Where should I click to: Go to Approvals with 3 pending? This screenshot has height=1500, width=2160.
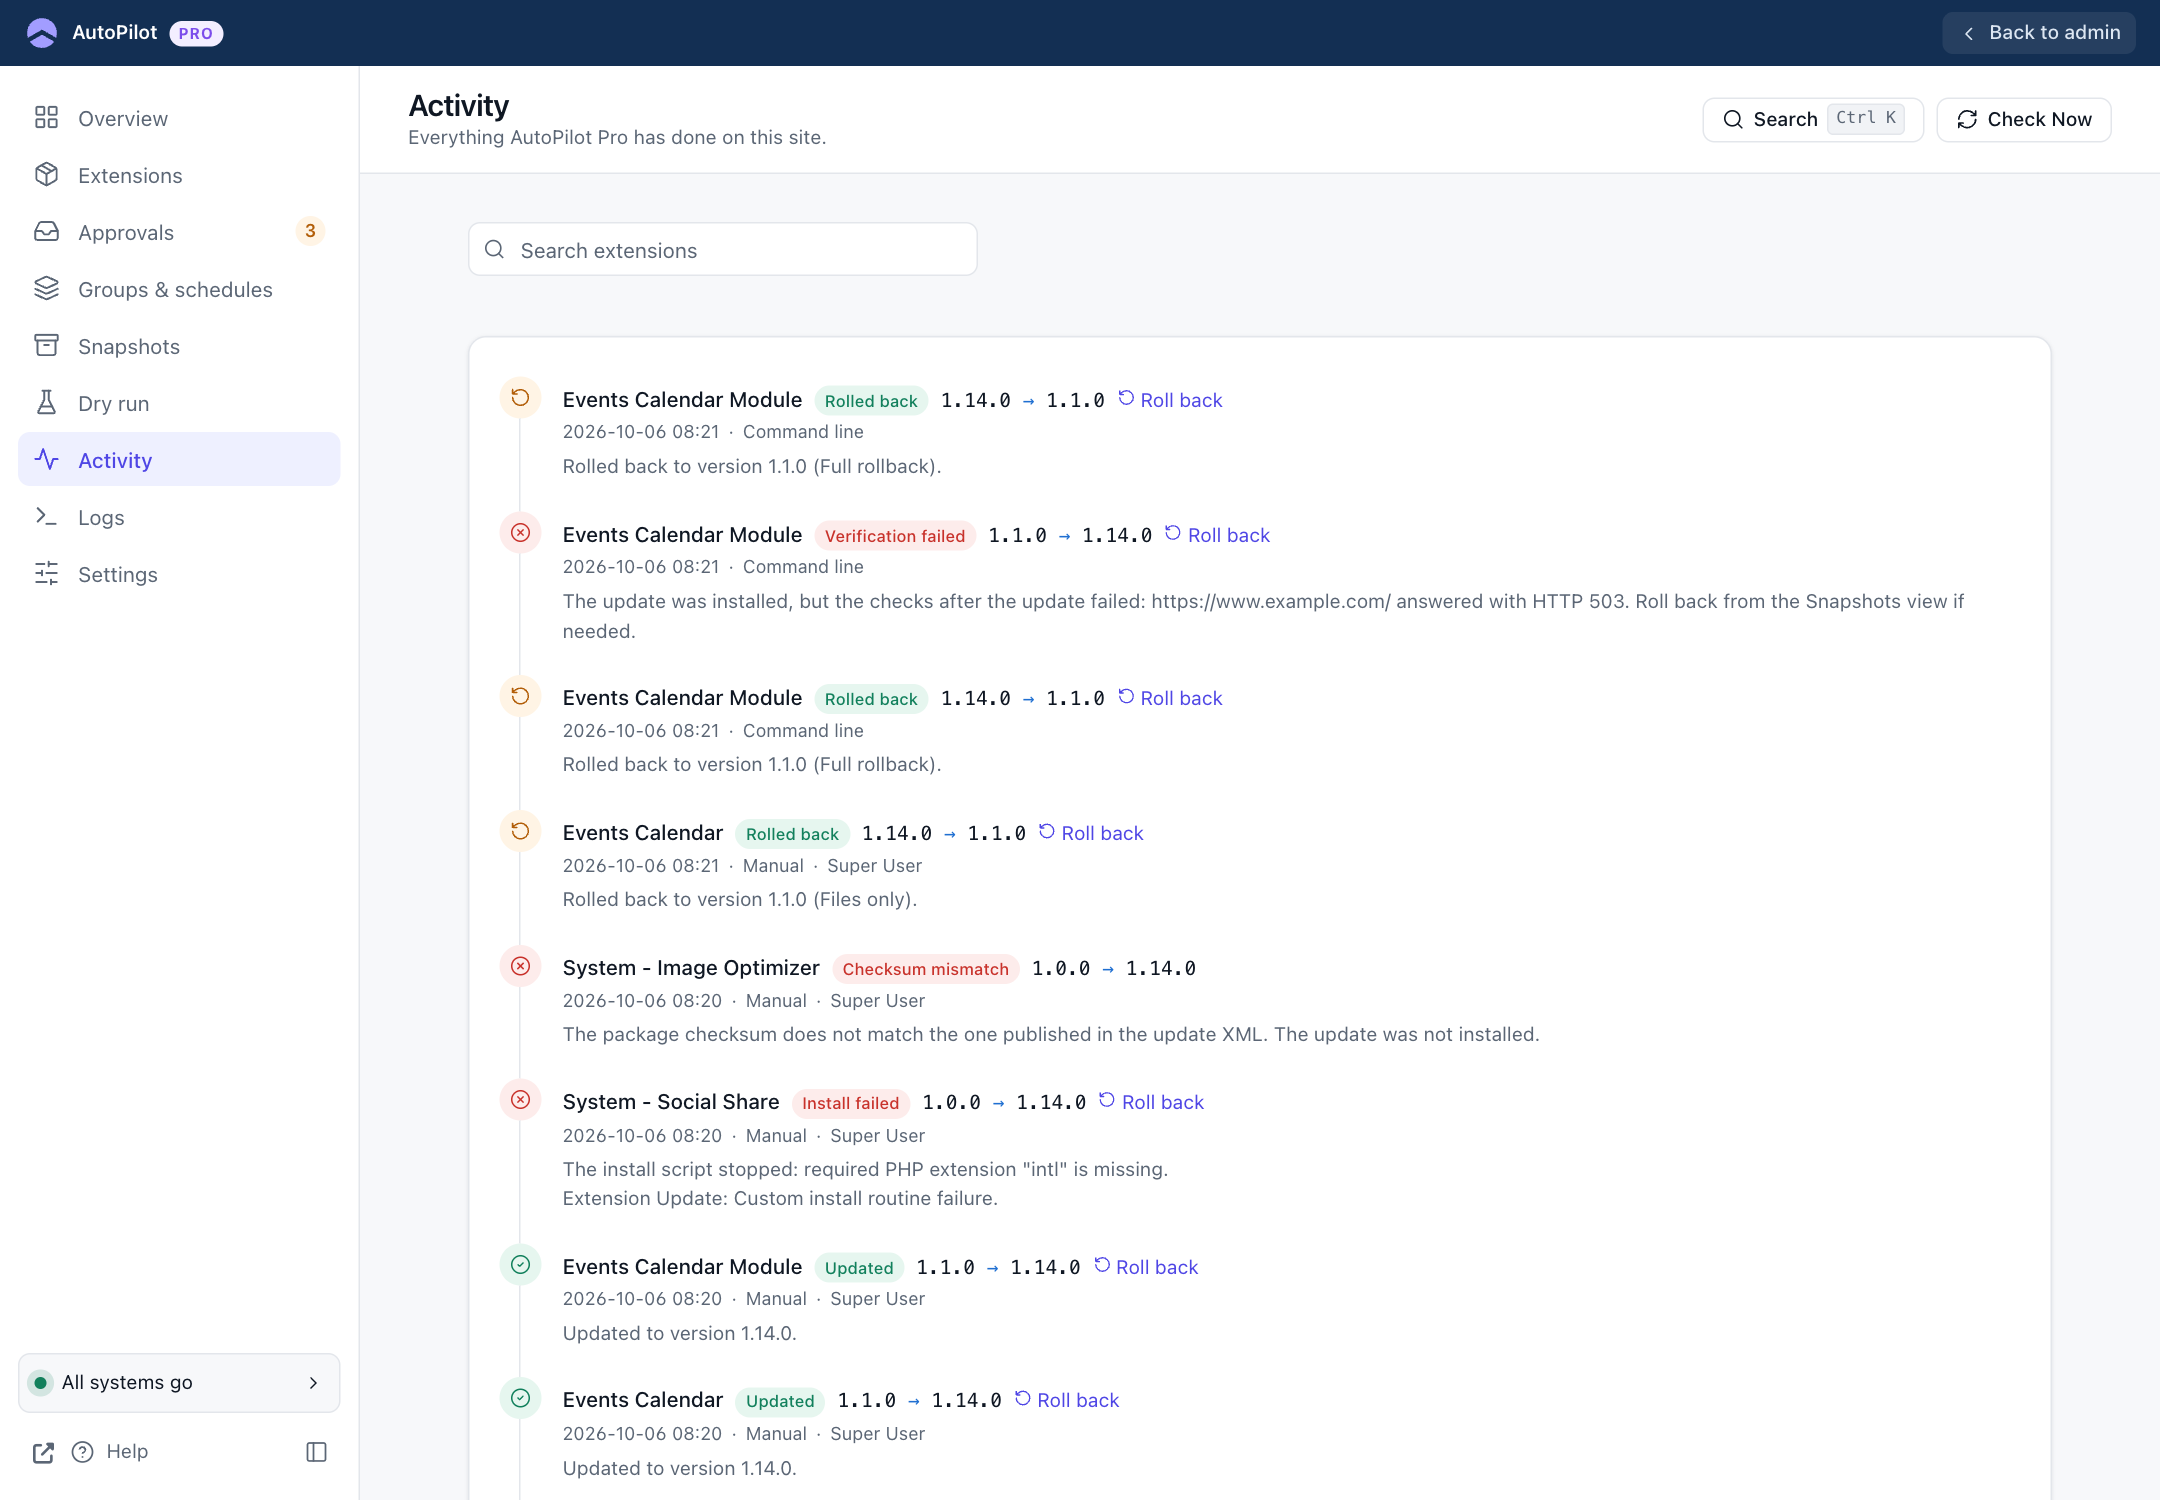179,232
